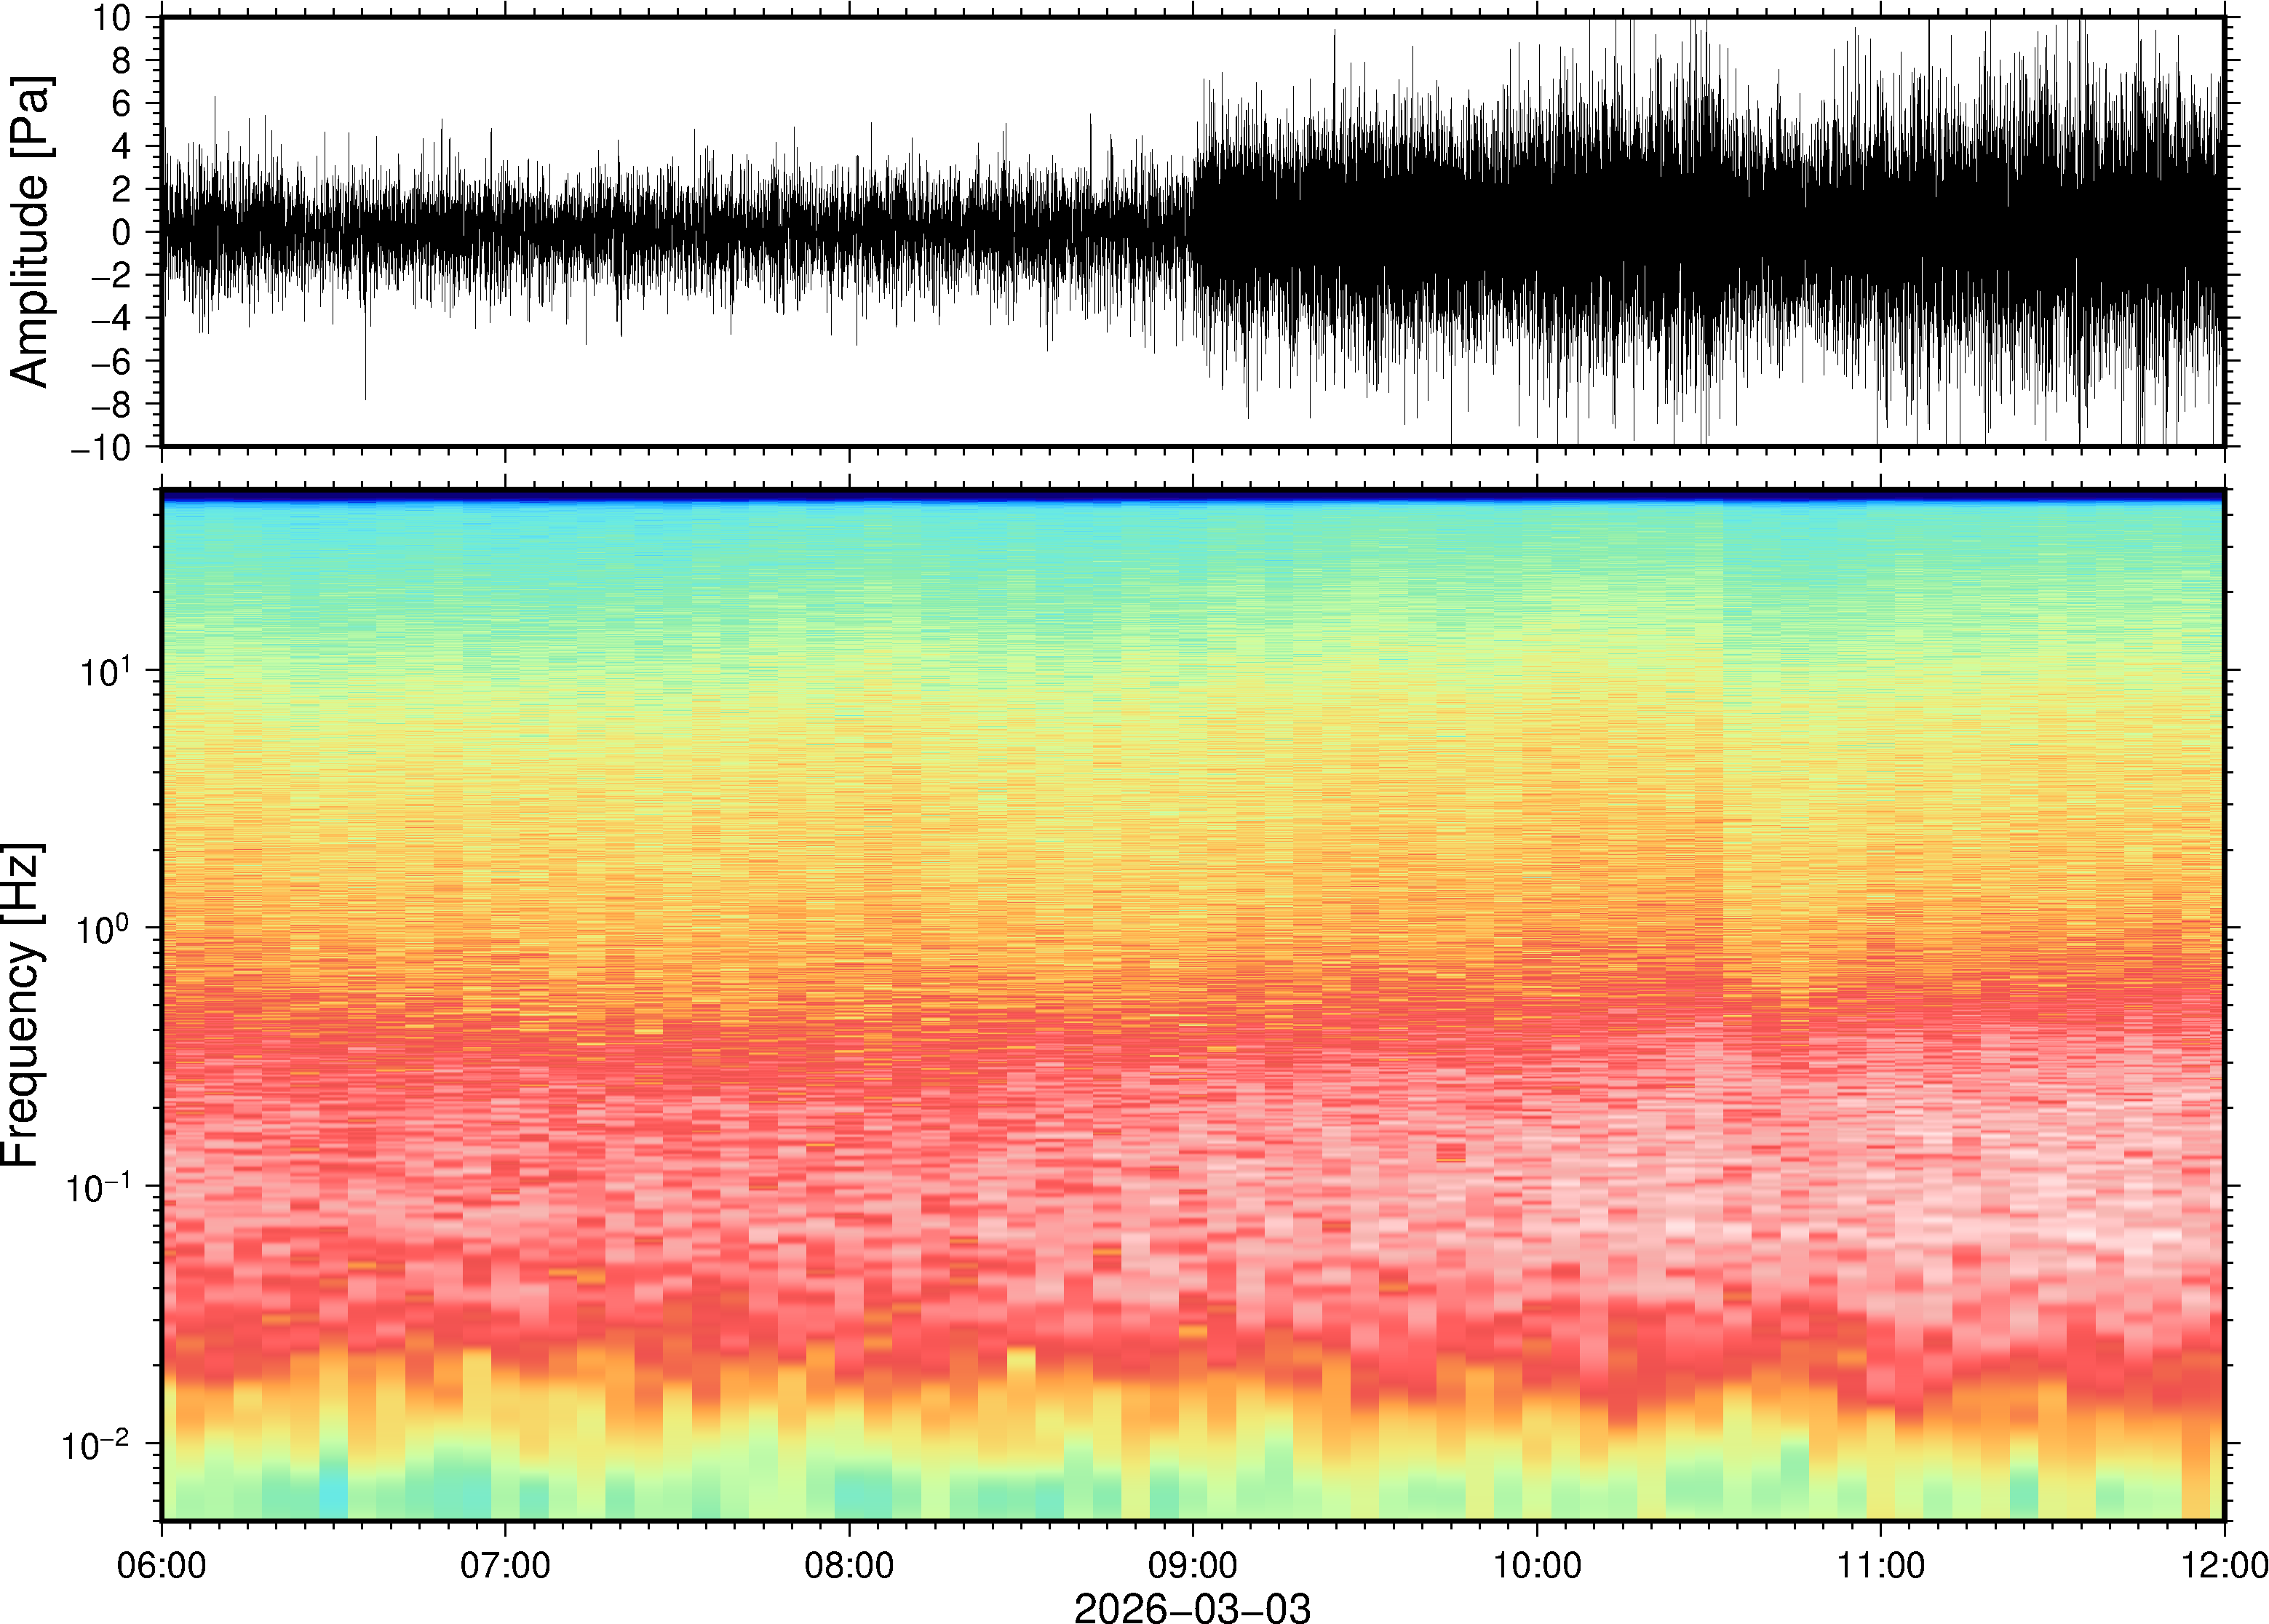This screenshot has width=2269, height=1624.
Task: Click the 08:00 time axis label
Action: point(849,1565)
